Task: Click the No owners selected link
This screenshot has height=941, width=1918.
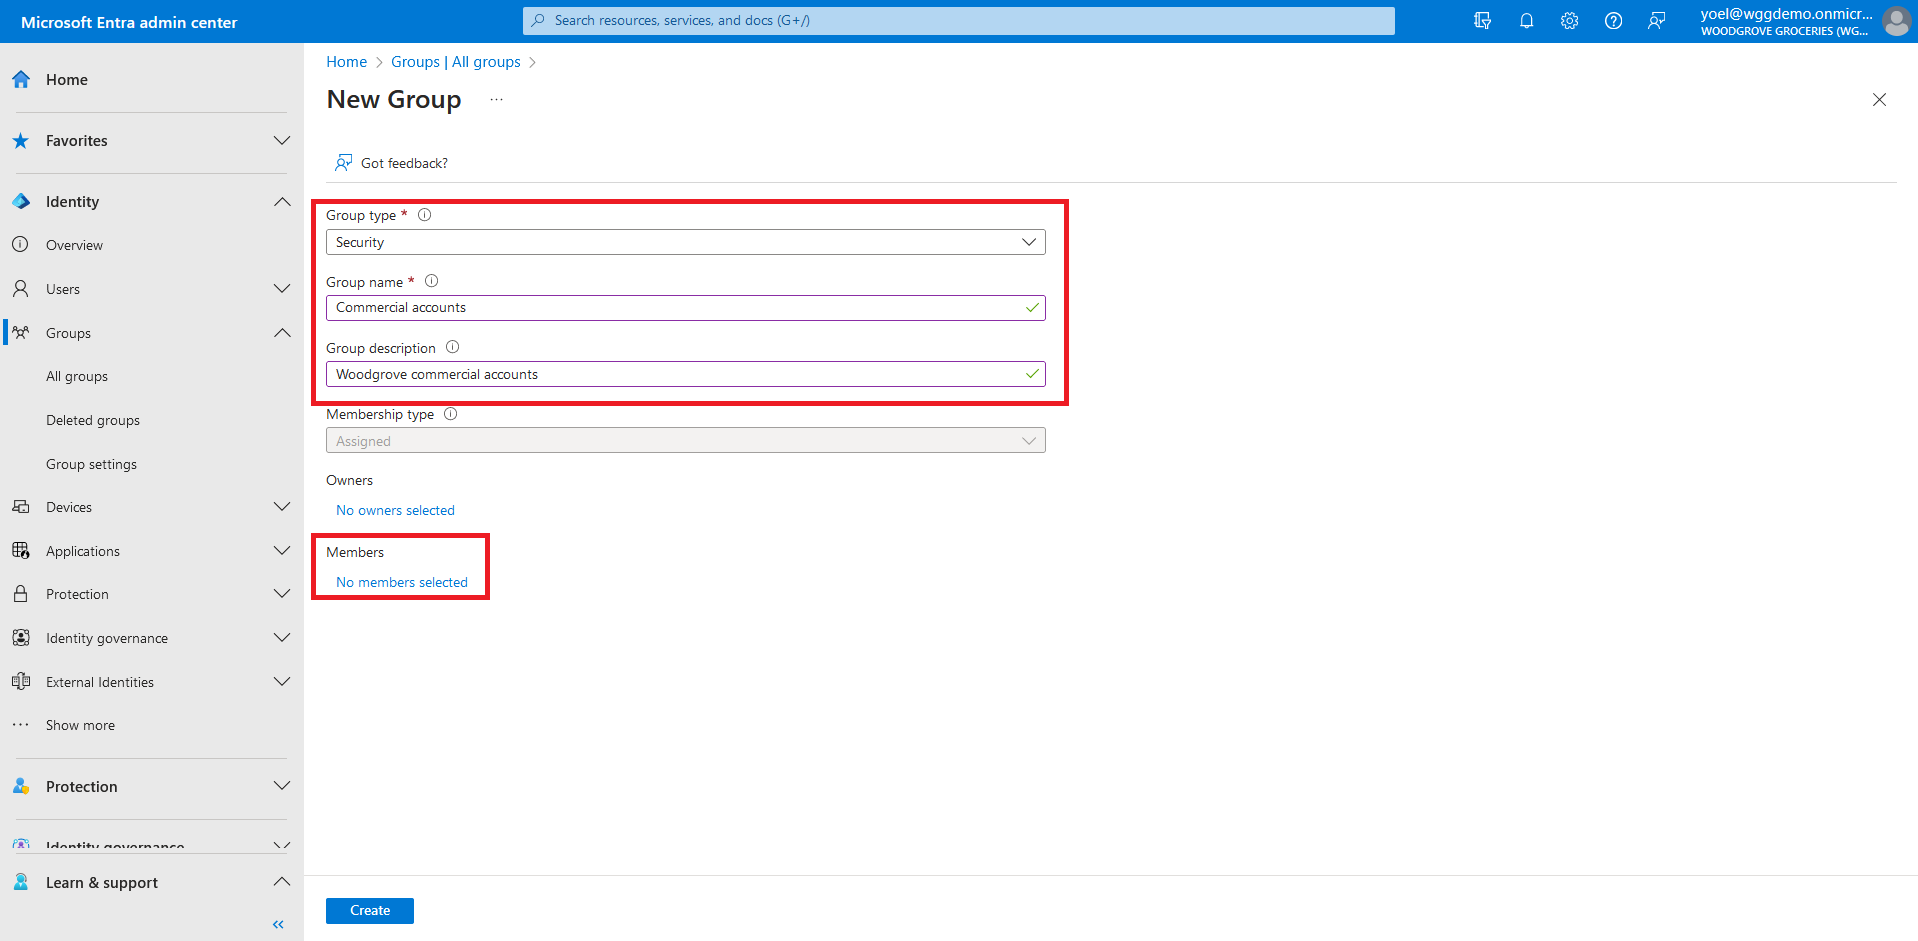Action: coord(395,510)
